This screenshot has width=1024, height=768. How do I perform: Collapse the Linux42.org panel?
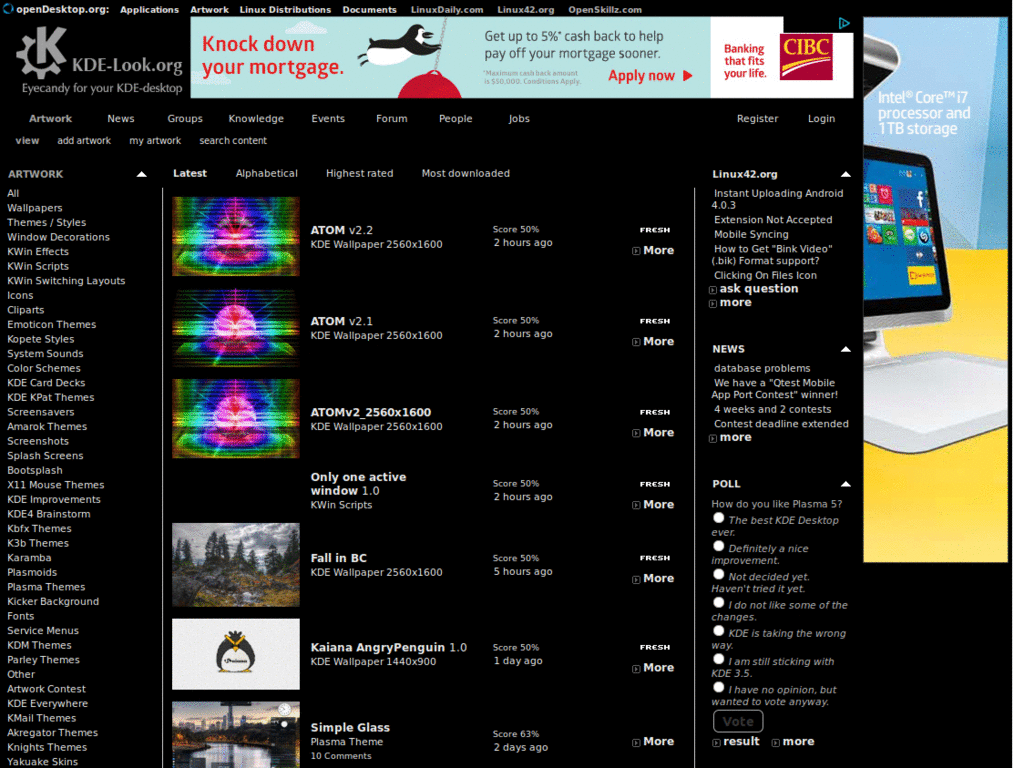click(x=845, y=174)
